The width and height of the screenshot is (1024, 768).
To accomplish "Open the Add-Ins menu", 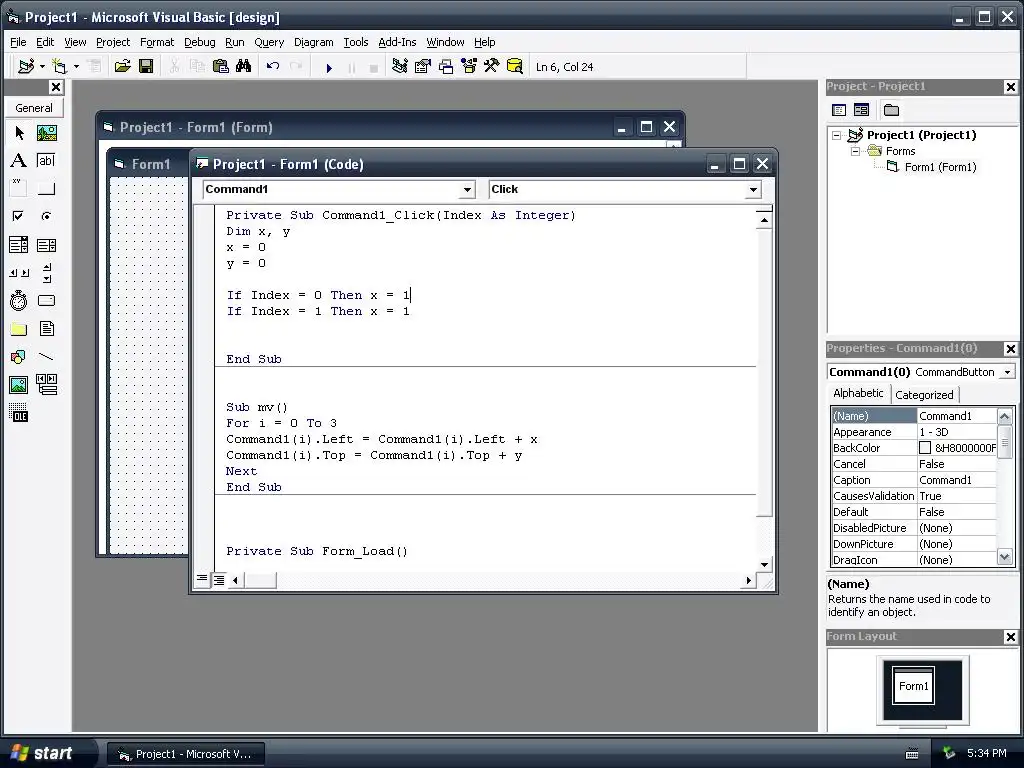I will pyautogui.click(x=397, y=42).
